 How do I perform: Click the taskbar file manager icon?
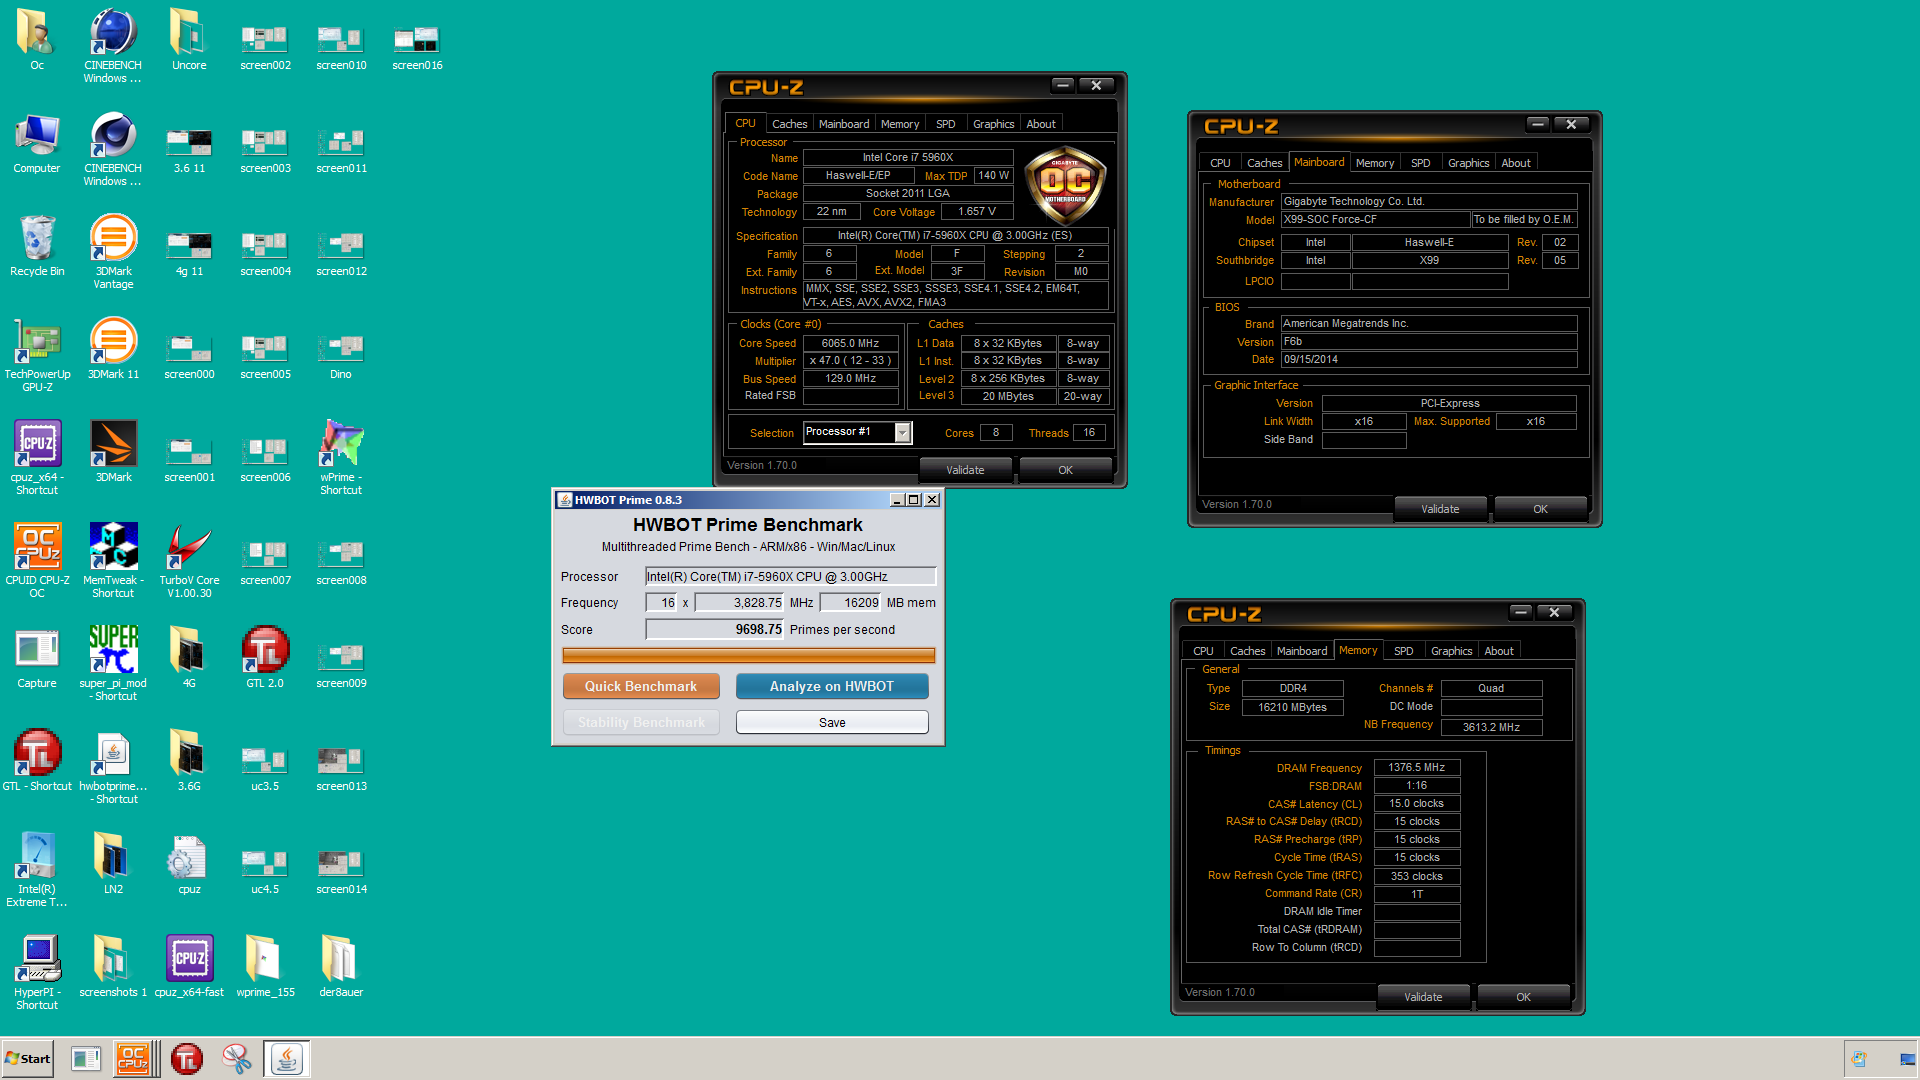point(86,1058)
